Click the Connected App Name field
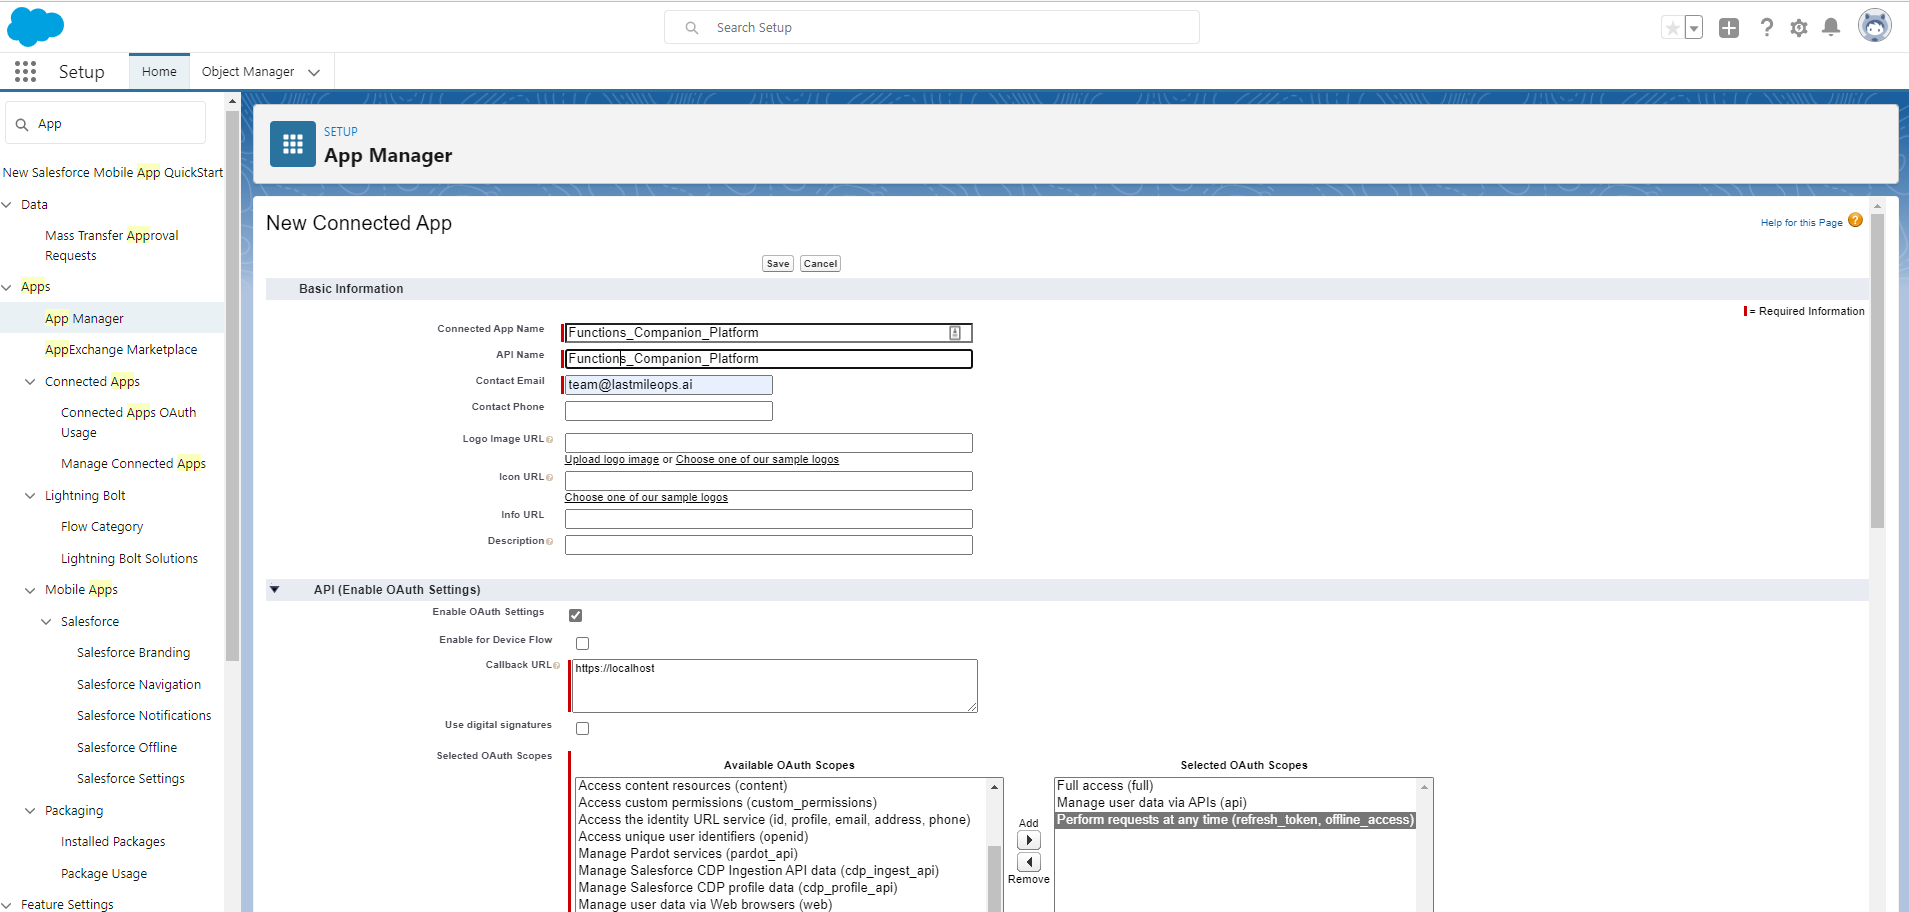1909x912 pixels. pos(768,333)
